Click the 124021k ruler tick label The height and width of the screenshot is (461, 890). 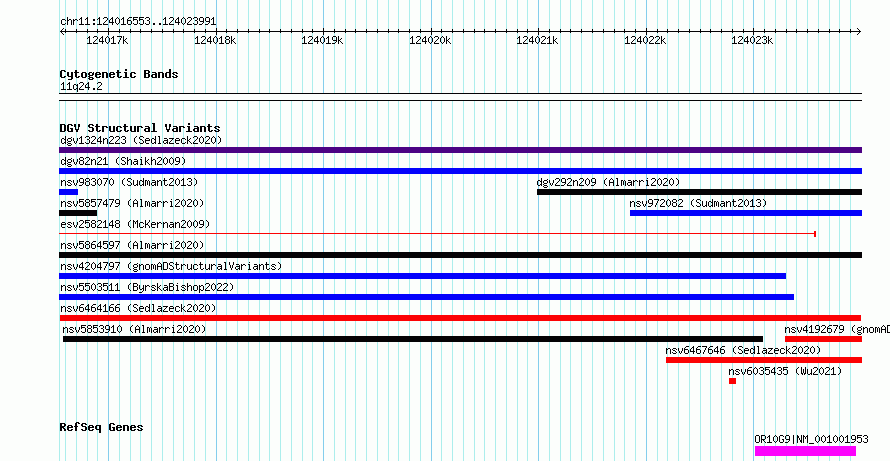click(x=538, y=41)
